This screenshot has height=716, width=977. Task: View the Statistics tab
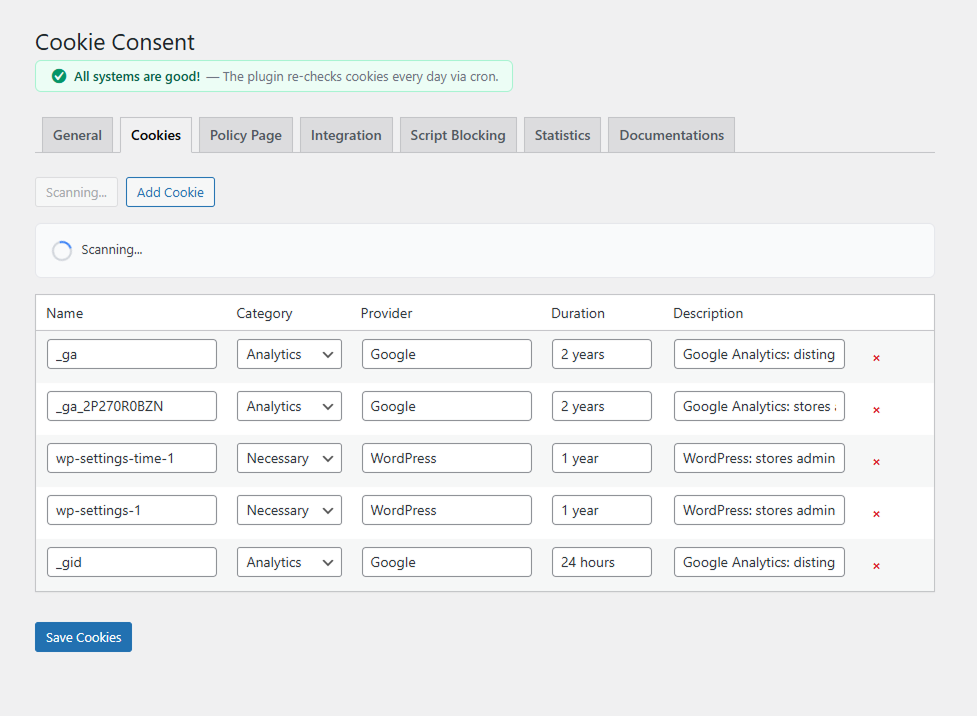[x=562, y=134]
